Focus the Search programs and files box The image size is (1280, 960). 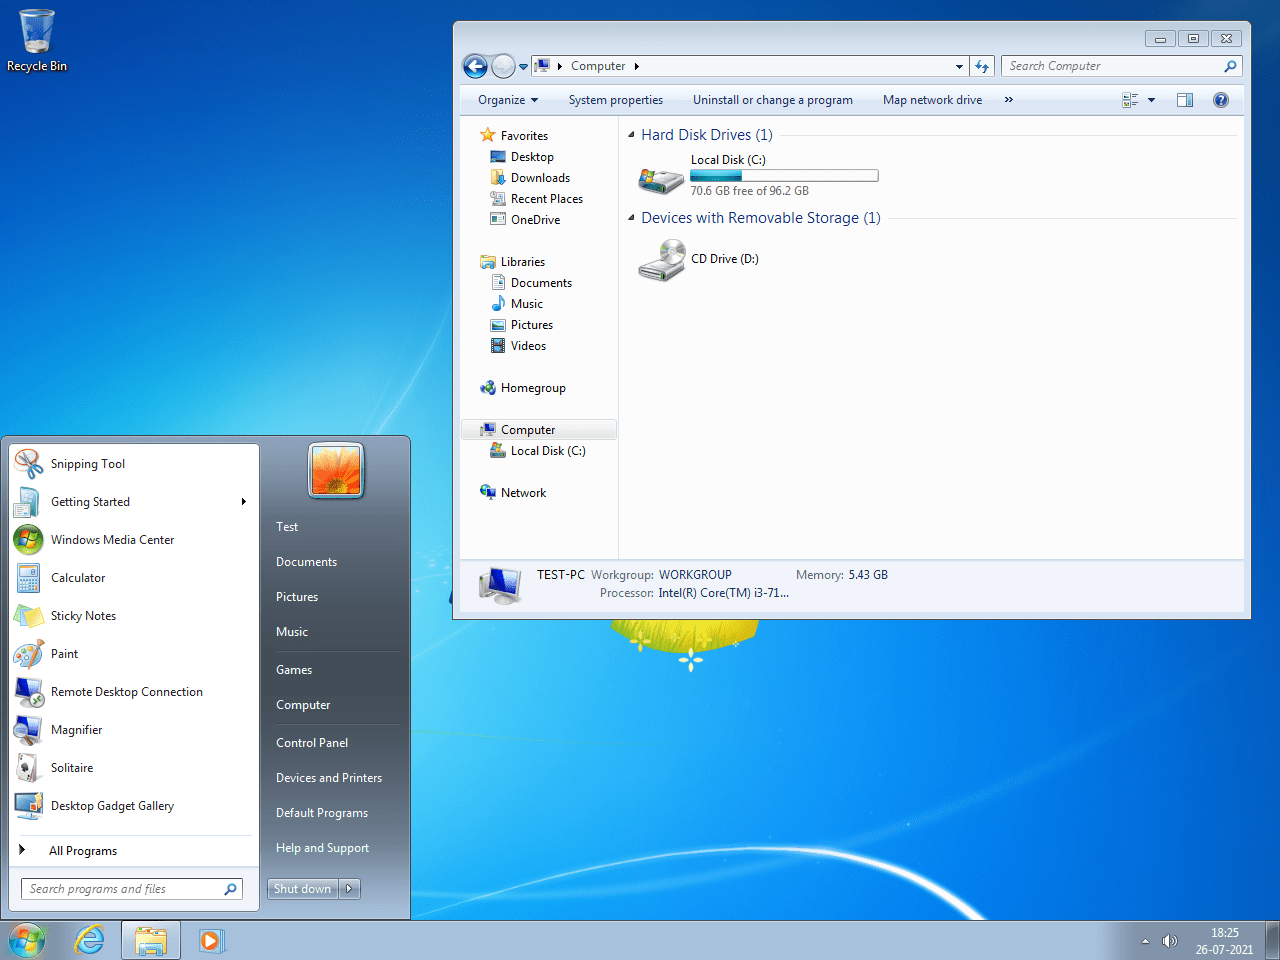point(132,889)
